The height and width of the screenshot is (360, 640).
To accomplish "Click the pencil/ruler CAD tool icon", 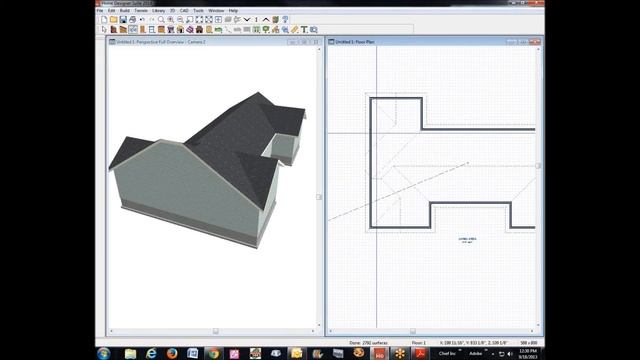I will pos(295,29).
